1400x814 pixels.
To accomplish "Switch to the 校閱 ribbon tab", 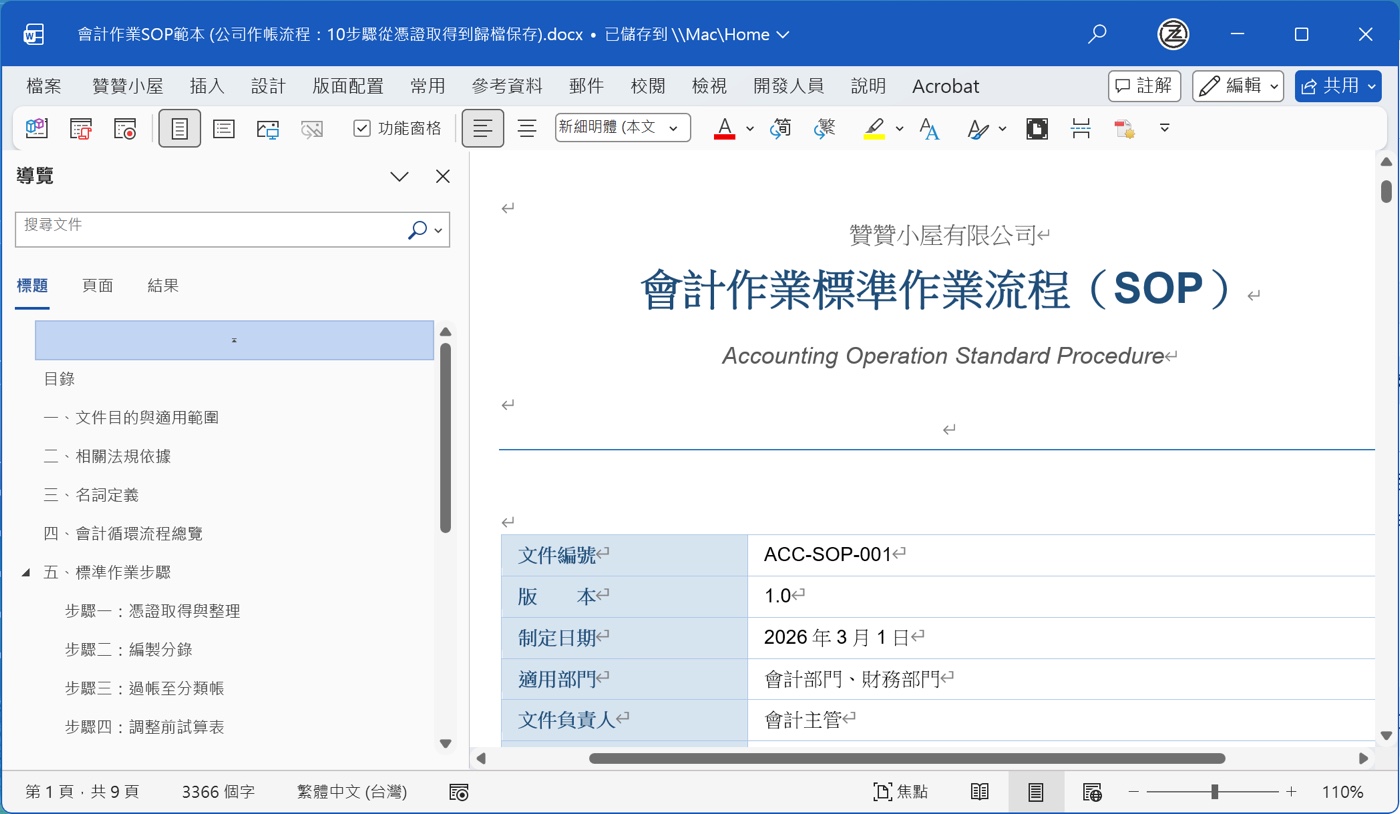I will (x=648, y=86).
